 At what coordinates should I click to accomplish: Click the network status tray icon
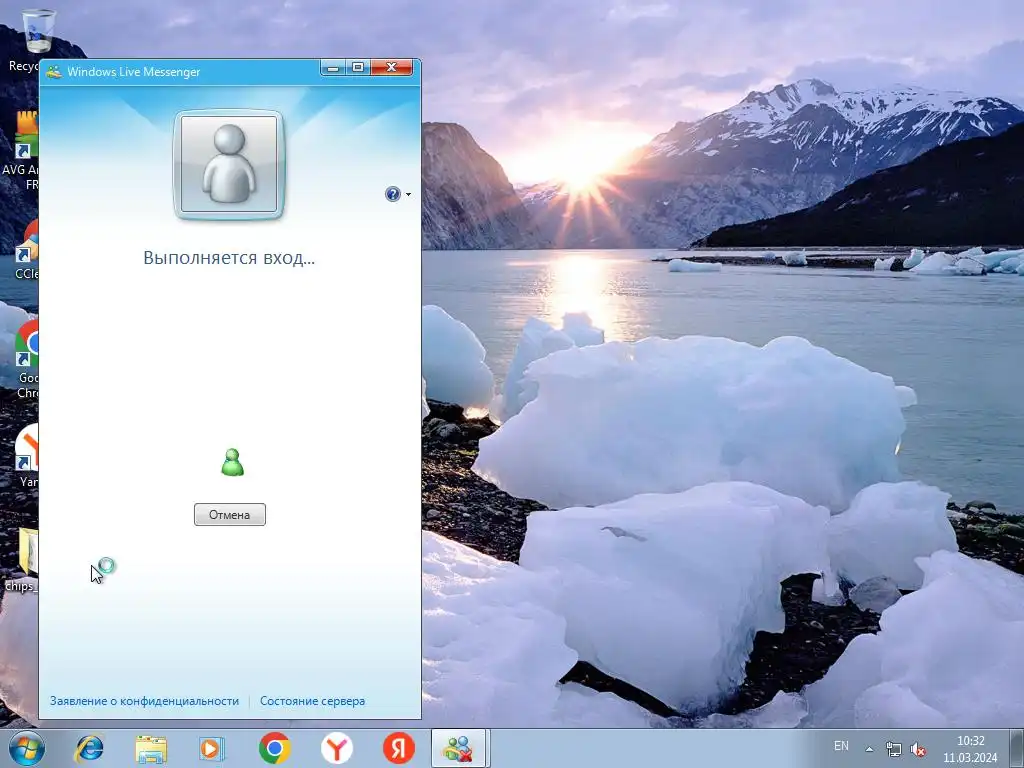point(893,749)
